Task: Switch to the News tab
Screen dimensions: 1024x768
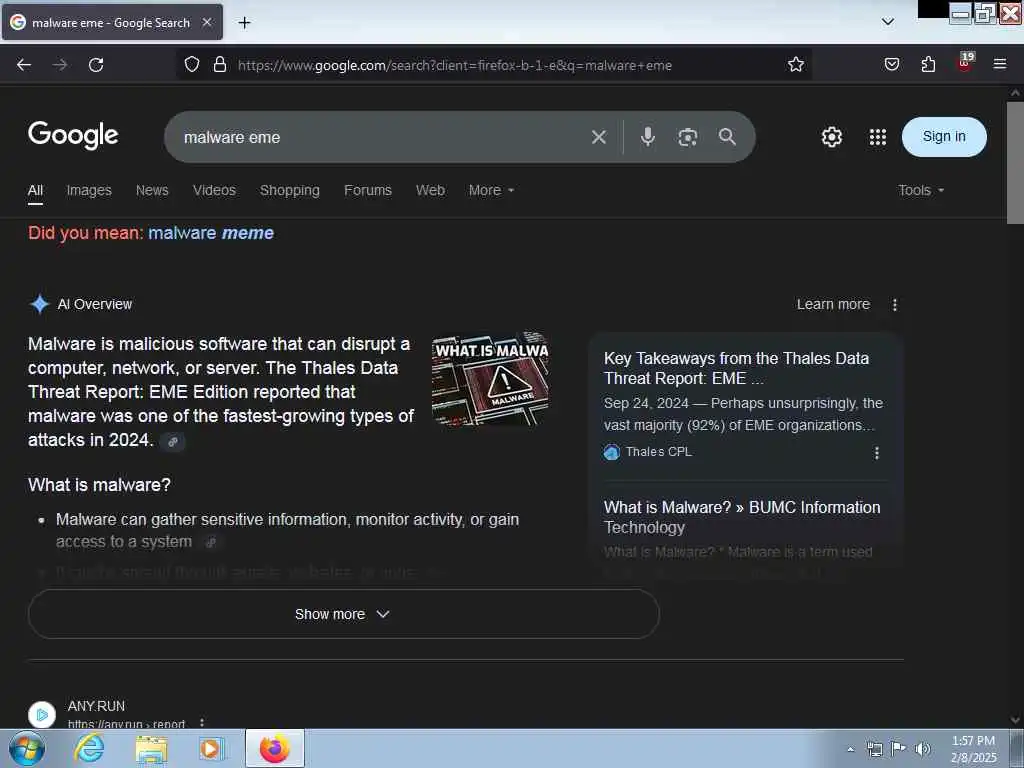Action: point(152,190)
